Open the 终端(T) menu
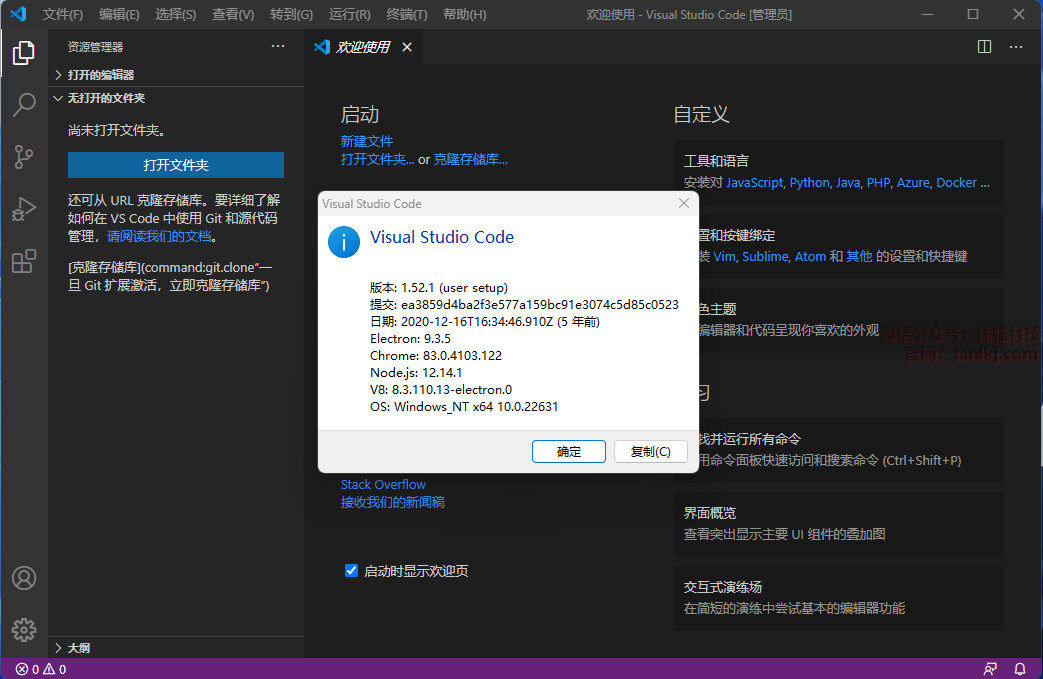Image resolution: width=1043 pixels, height=679 pixels. pyautogui.click(x=406, y=15)
